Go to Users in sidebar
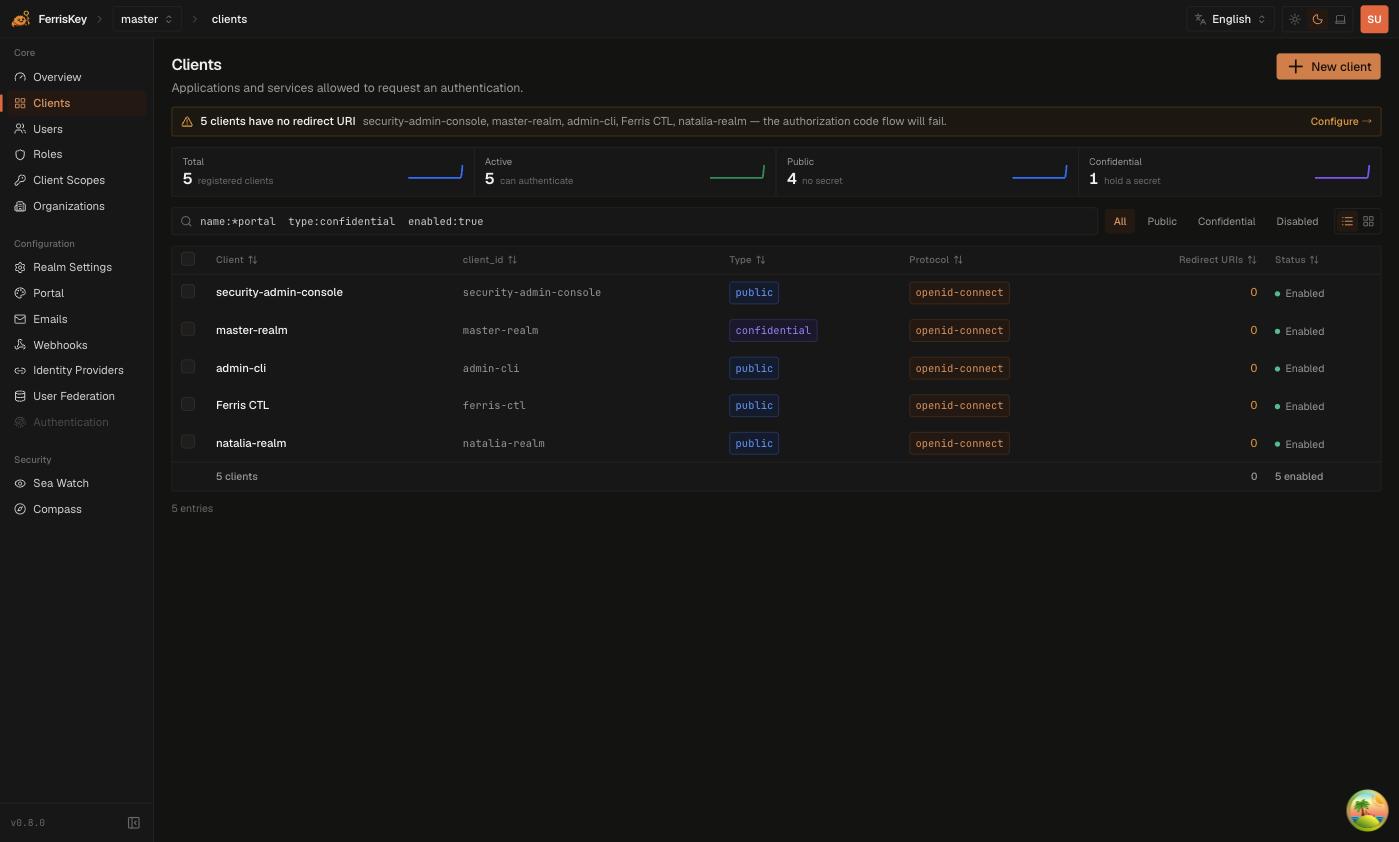 tap(75, 129)
